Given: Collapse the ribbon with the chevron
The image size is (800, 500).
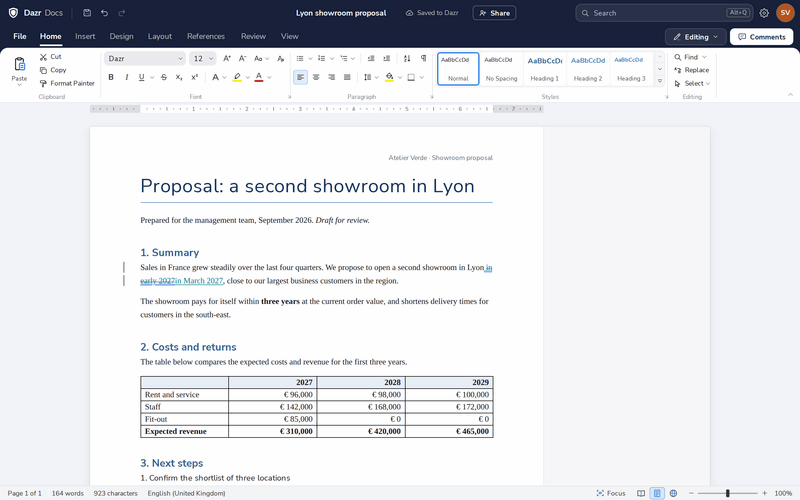Looking at the screenshot, I should (790, 94).
